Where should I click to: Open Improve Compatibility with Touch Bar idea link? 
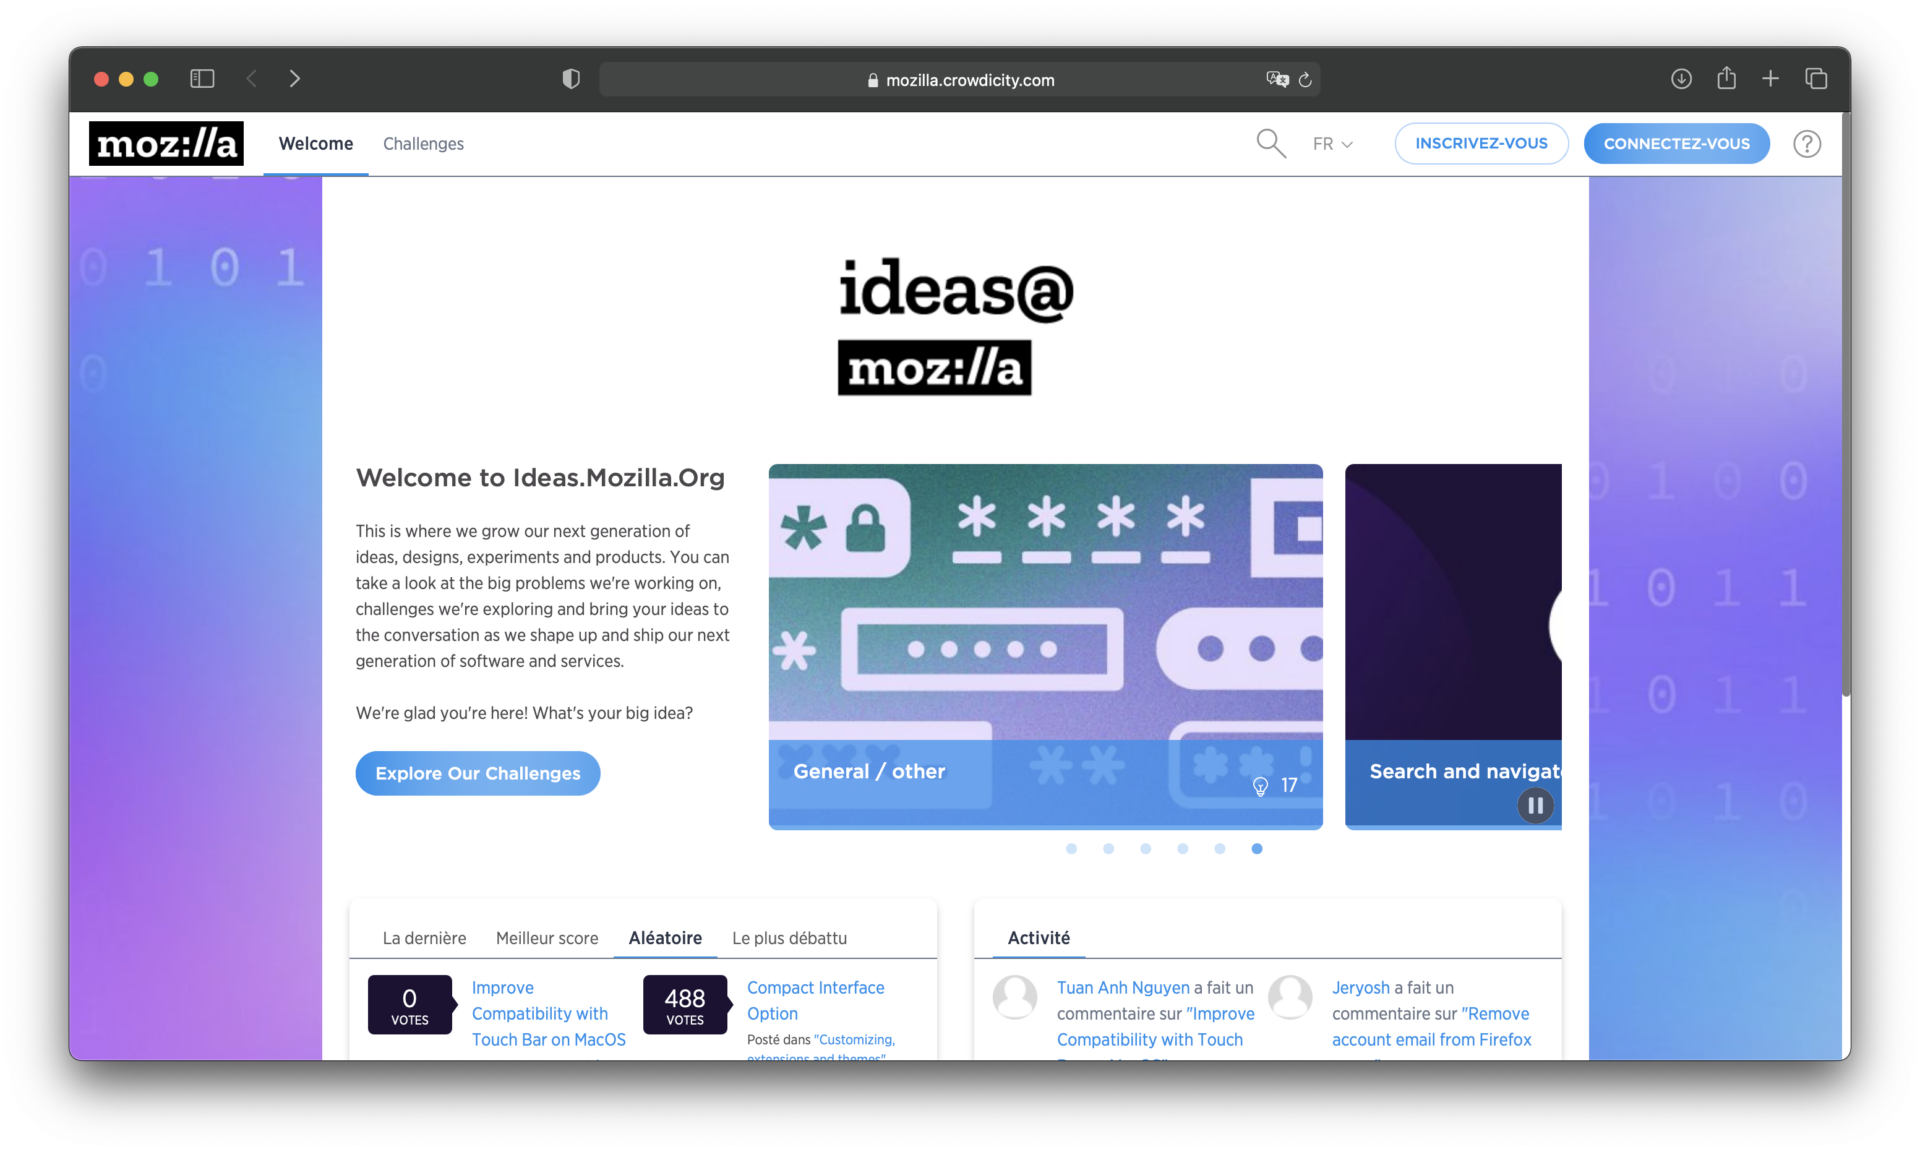click(549, 1013)
